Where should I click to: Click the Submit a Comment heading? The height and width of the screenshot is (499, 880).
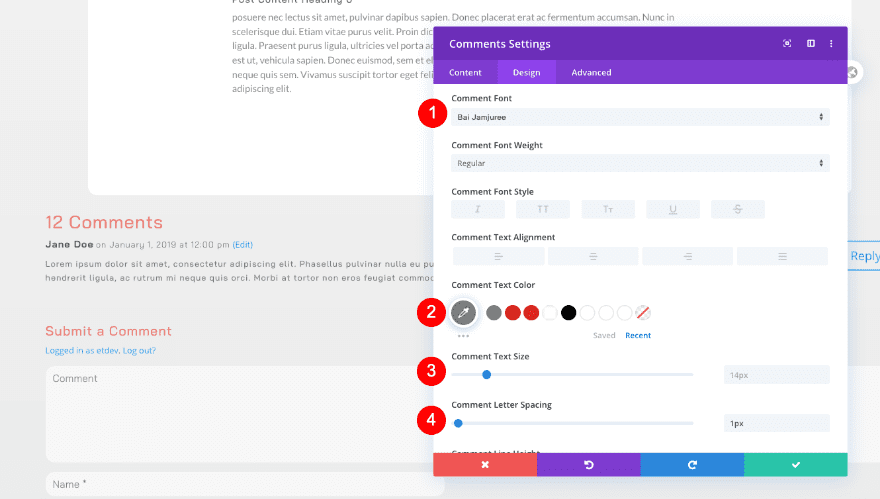pos(108,331)
